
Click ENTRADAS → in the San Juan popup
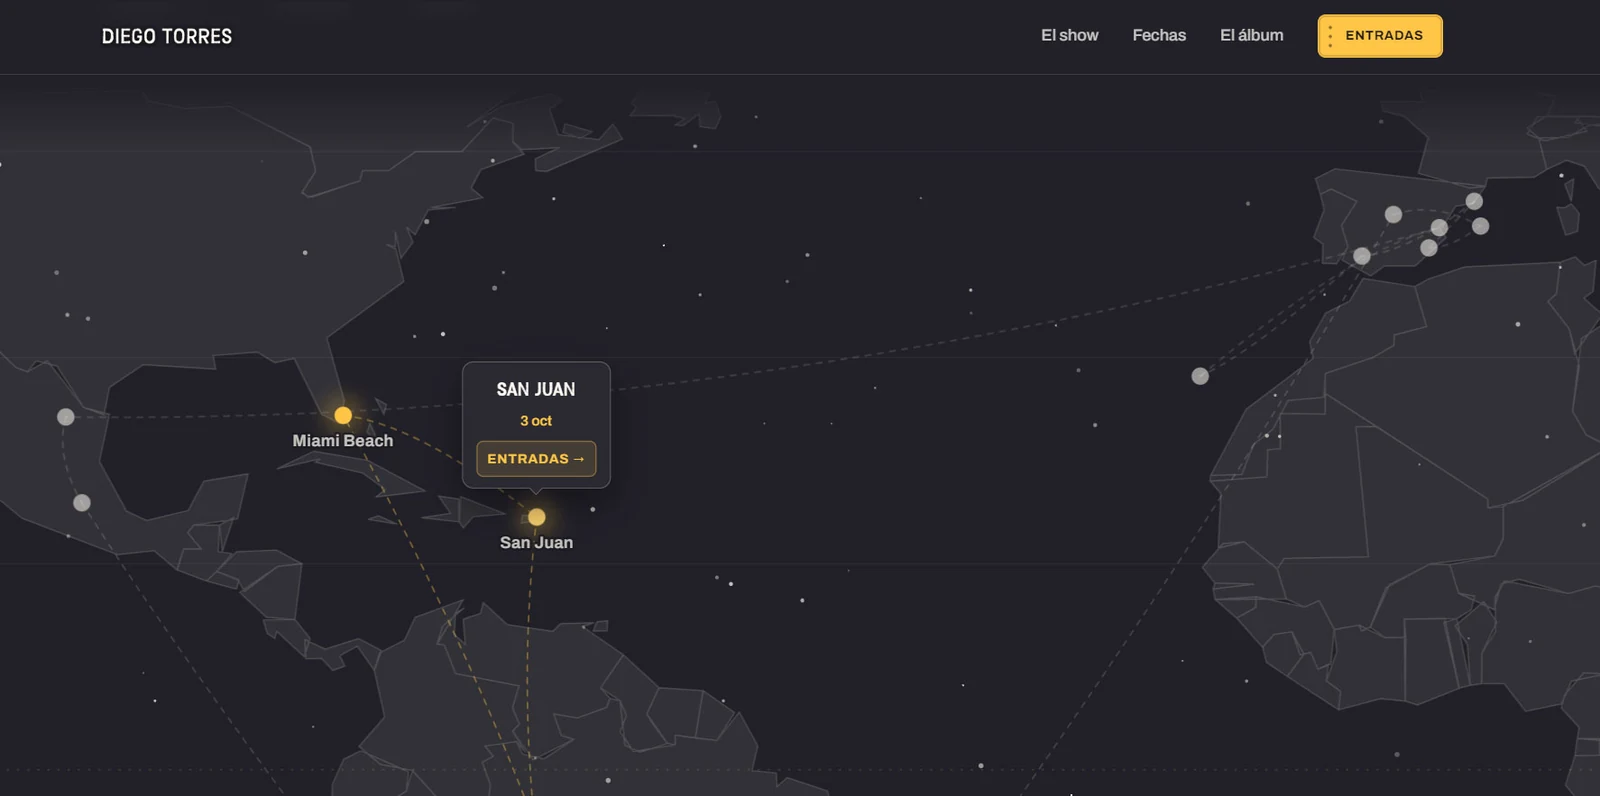coord(536,459)
